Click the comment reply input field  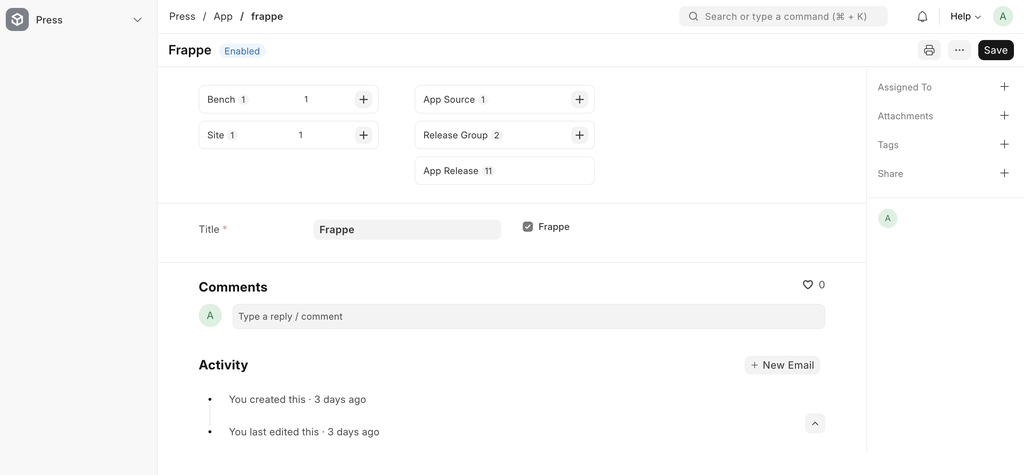click(528, 317)
